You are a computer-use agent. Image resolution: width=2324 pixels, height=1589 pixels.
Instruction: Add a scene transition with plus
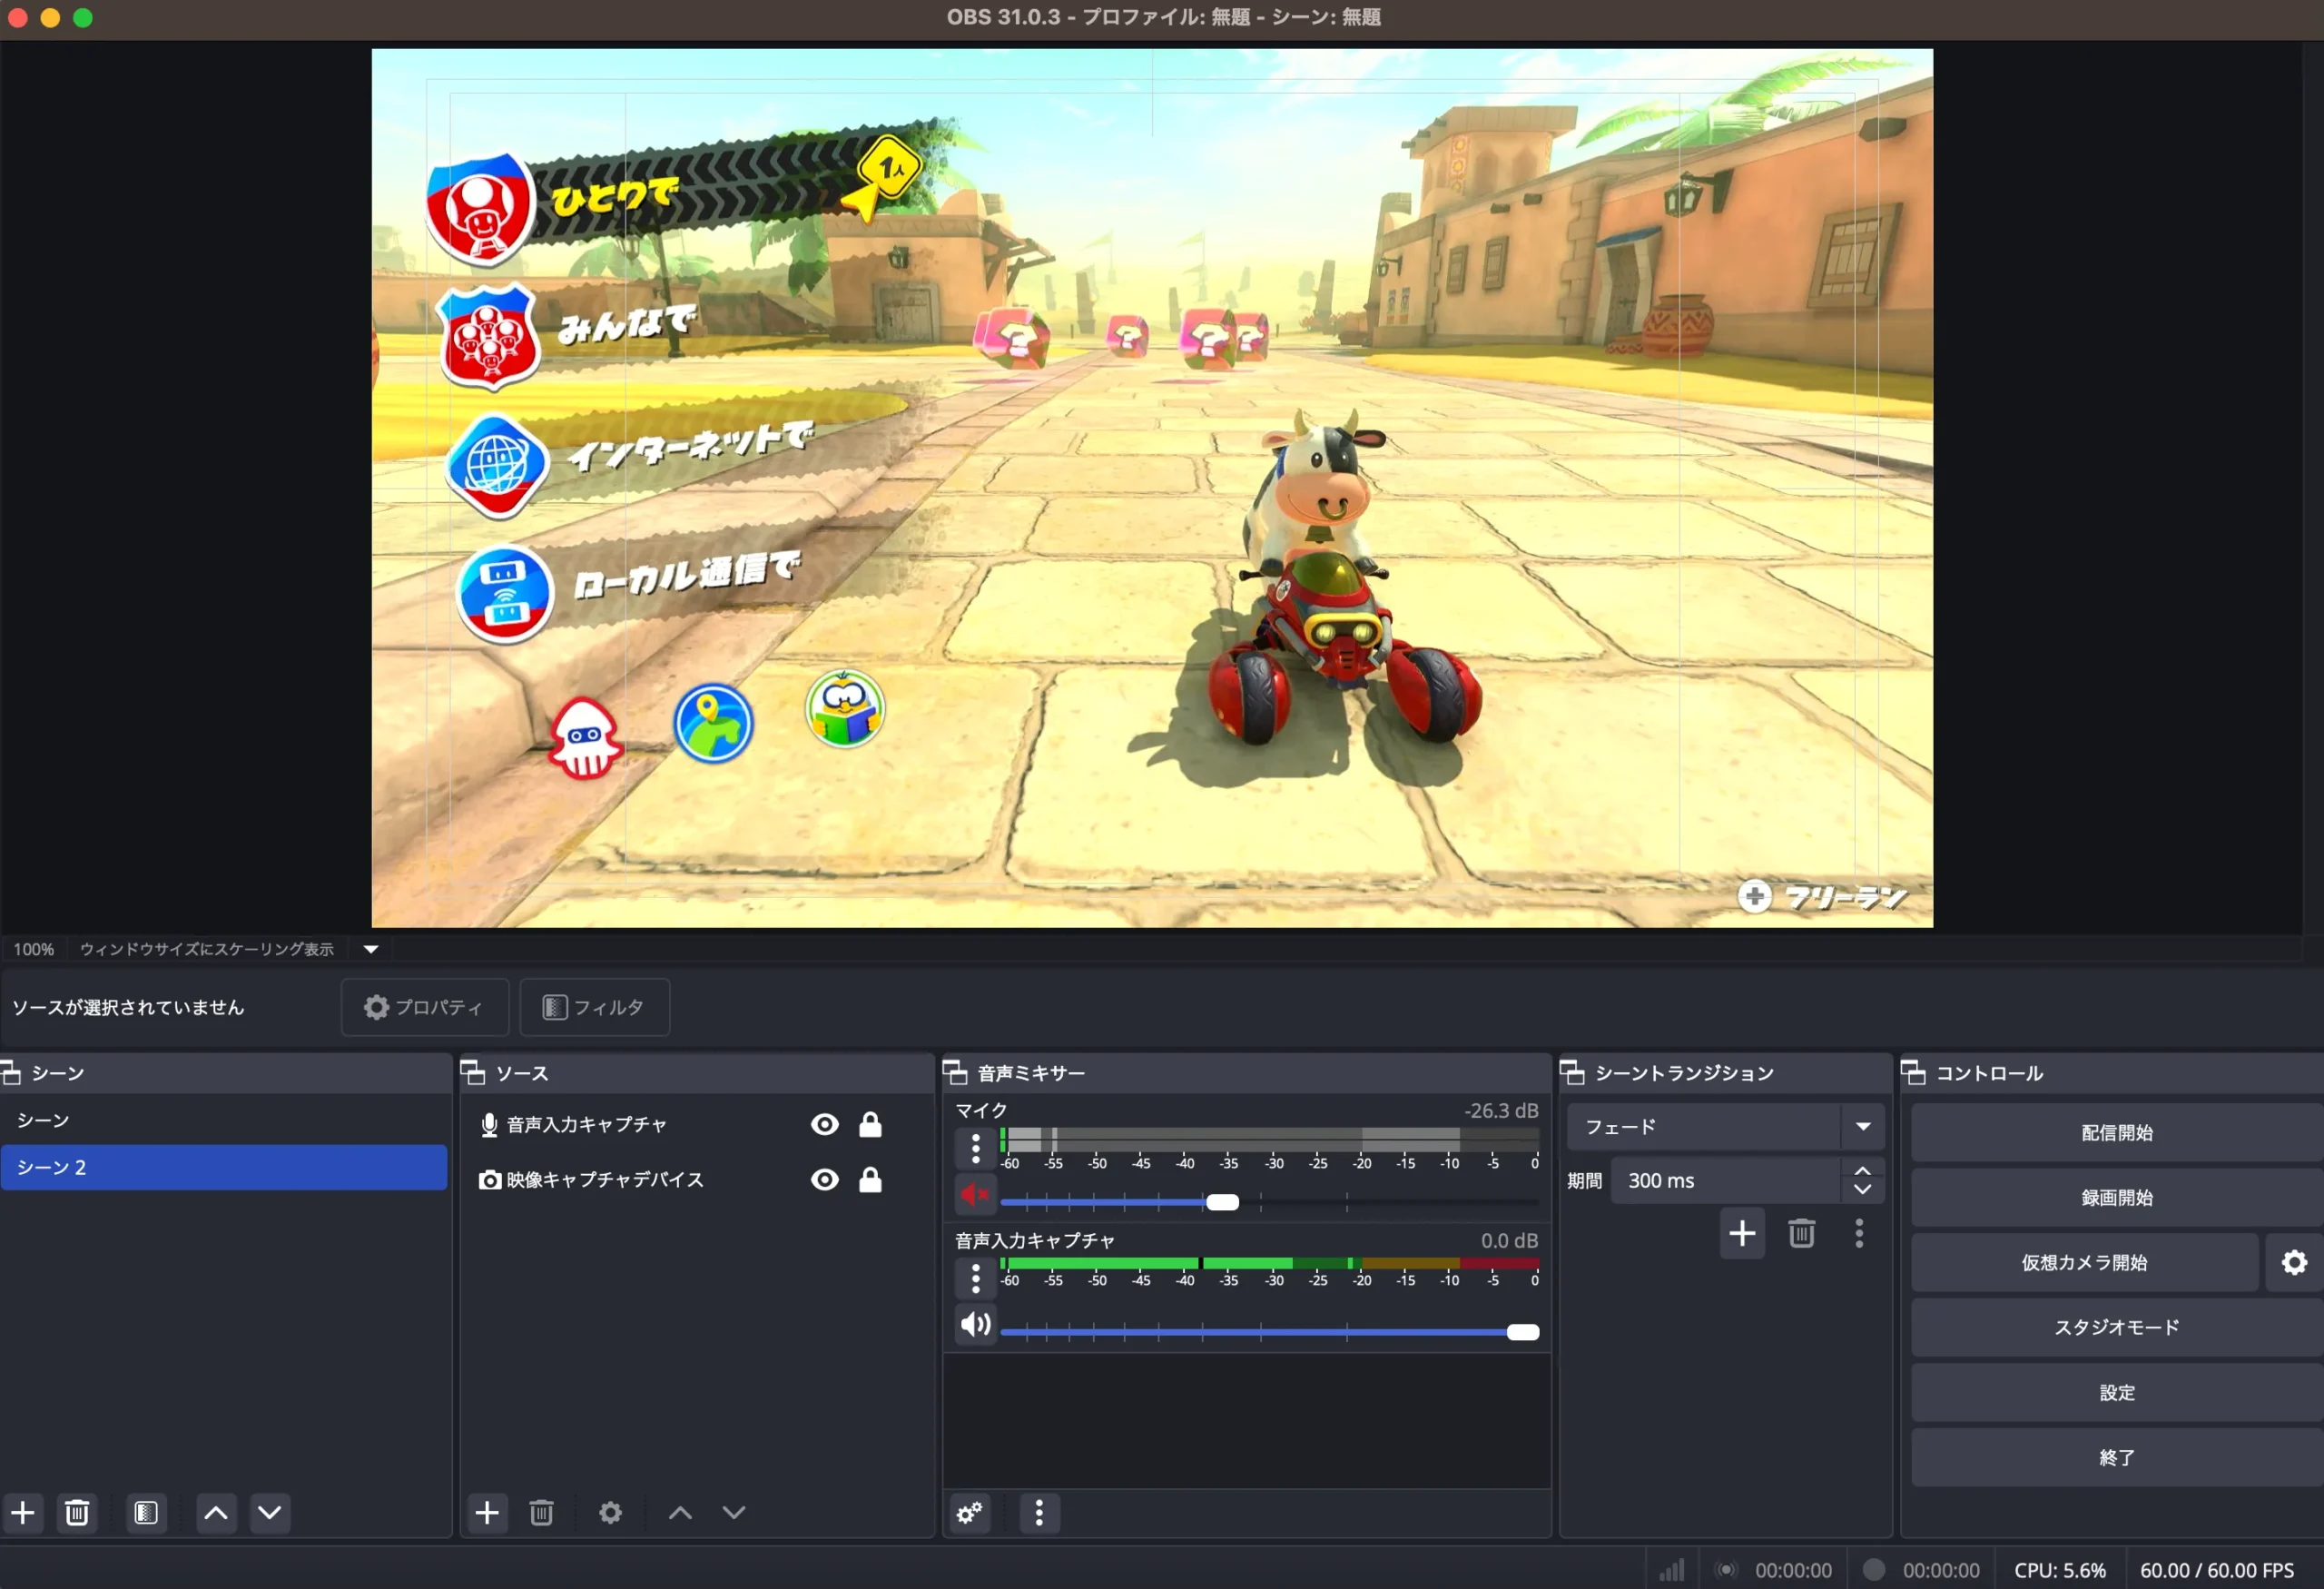pyautogui.click(x=1742, y=1233)
